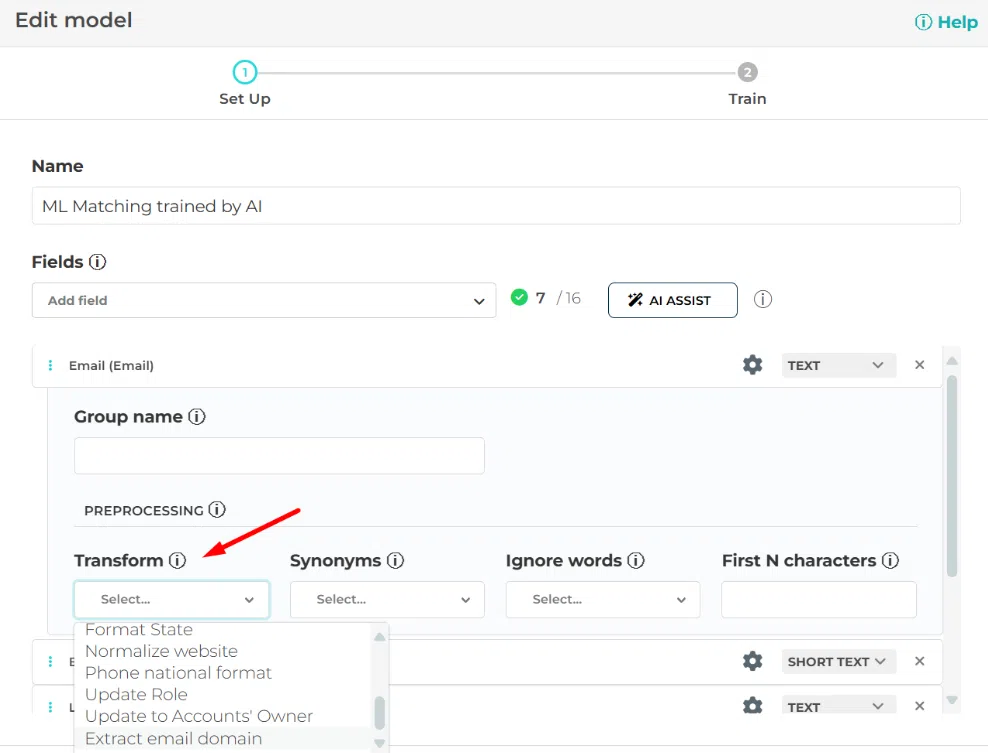Click info icon beside Group name

[x=197, y=417]
